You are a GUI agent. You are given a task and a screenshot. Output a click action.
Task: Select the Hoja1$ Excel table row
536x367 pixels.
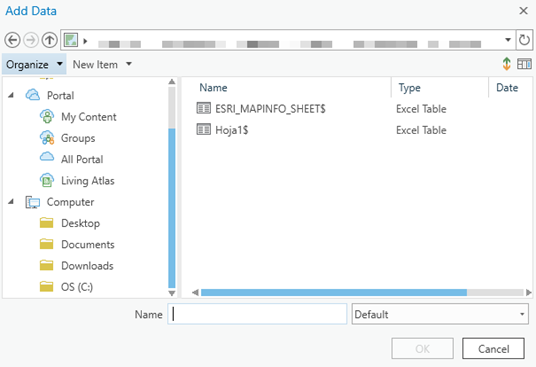coord(357,130)
